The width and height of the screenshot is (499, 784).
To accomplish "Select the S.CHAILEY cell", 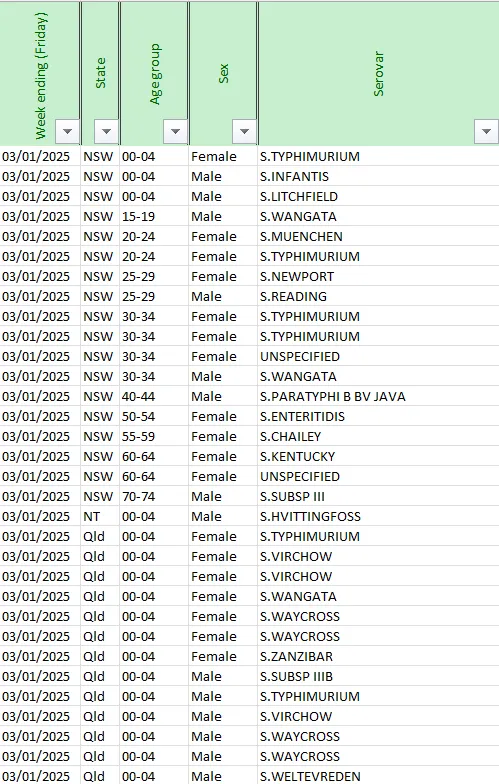I will (378, 436).
